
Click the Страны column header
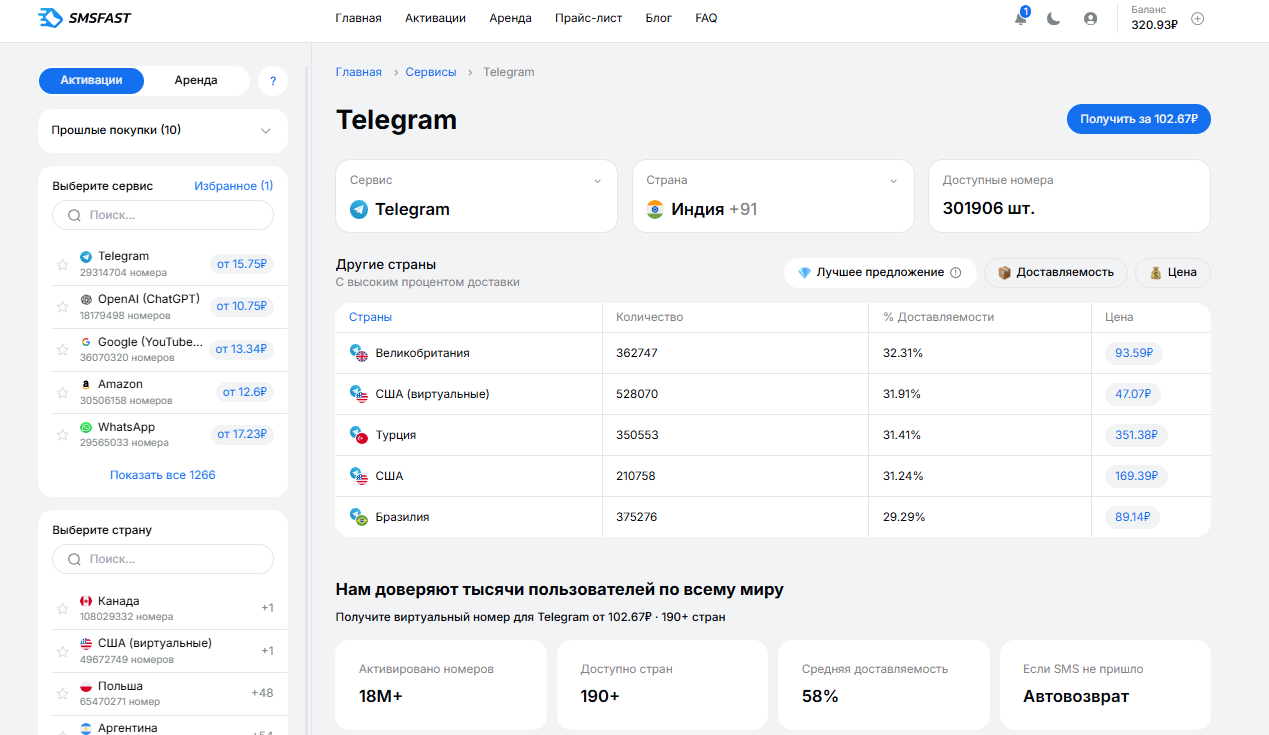click(x=370, y=317)
